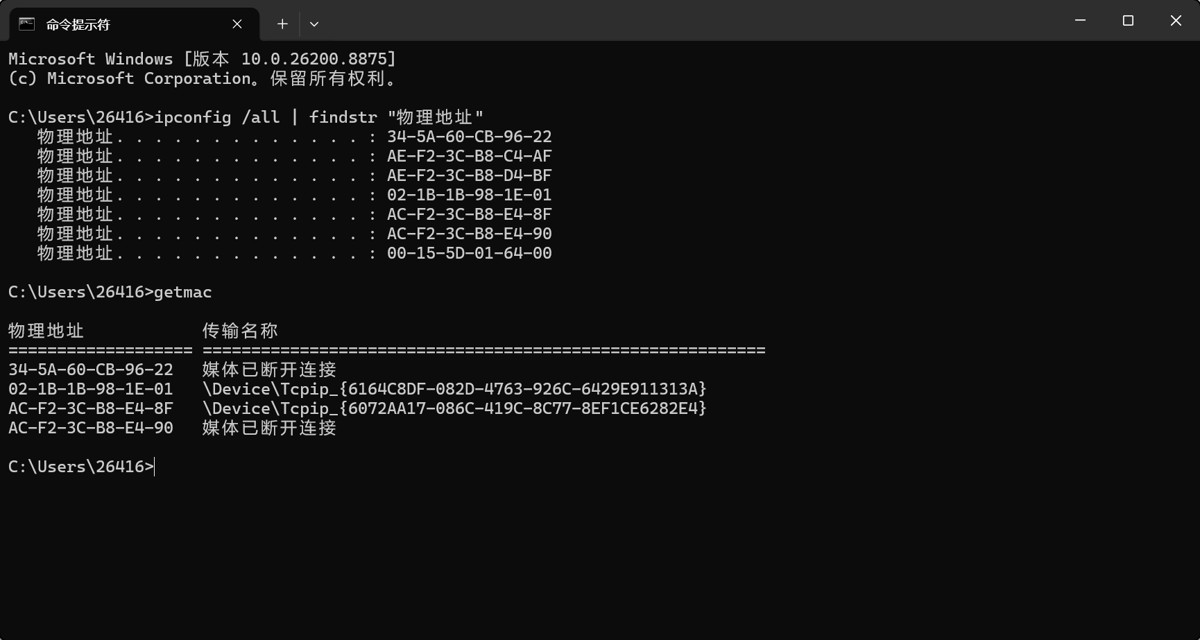Click the final C:\Users\26416> prompt input line
This screenshot has width=1200, height=640.
click(x=81, y=466)
